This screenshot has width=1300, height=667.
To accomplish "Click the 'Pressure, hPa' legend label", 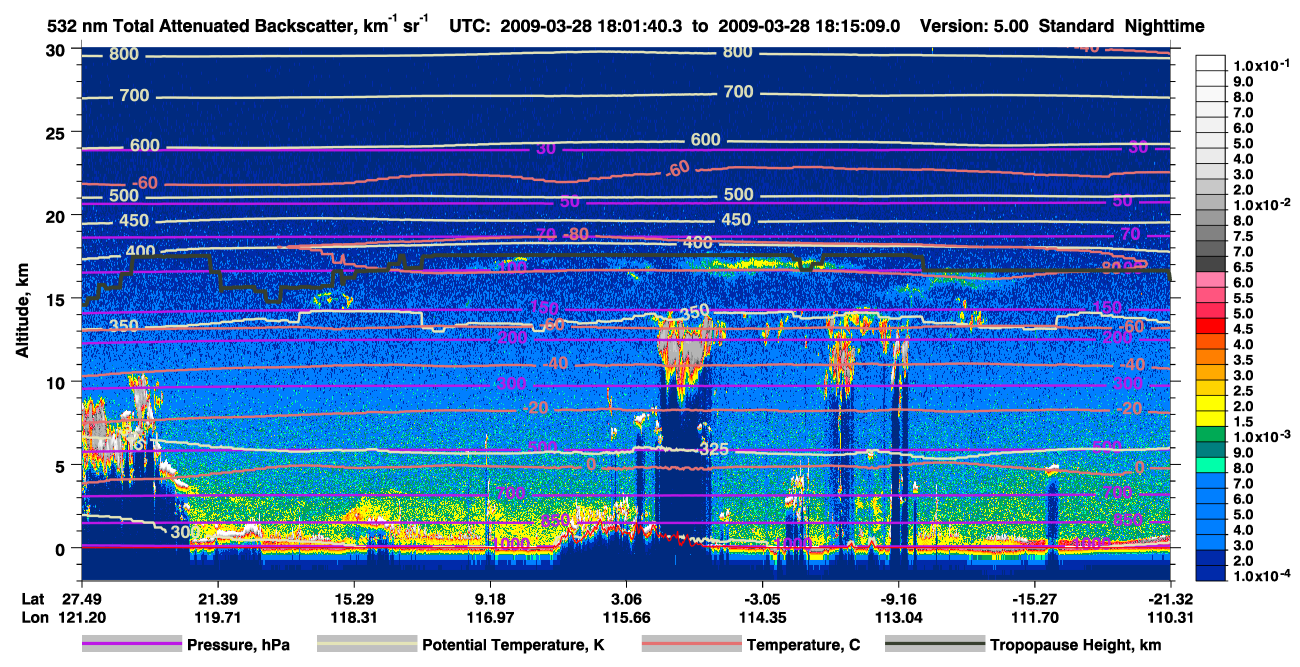I will coord(239,645).
